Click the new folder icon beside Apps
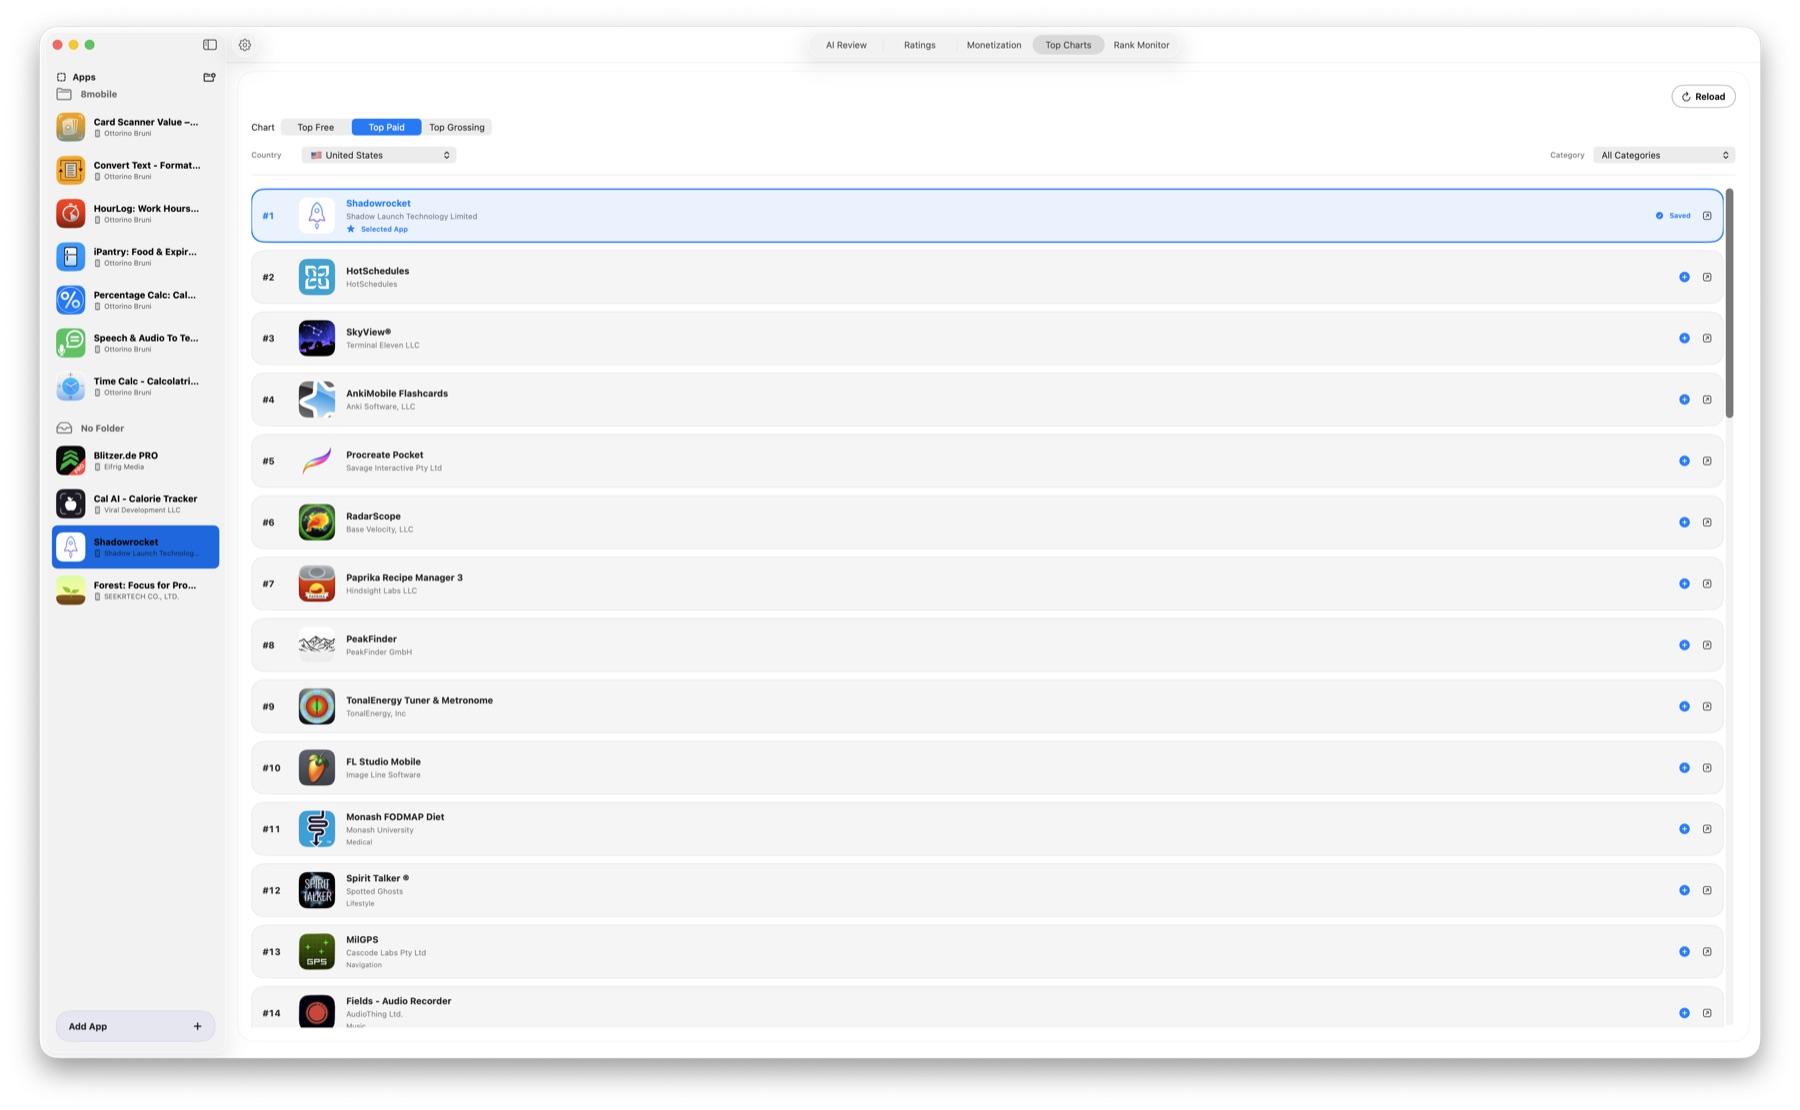The image size is (1800, 1110). click(x=209, y=77)
